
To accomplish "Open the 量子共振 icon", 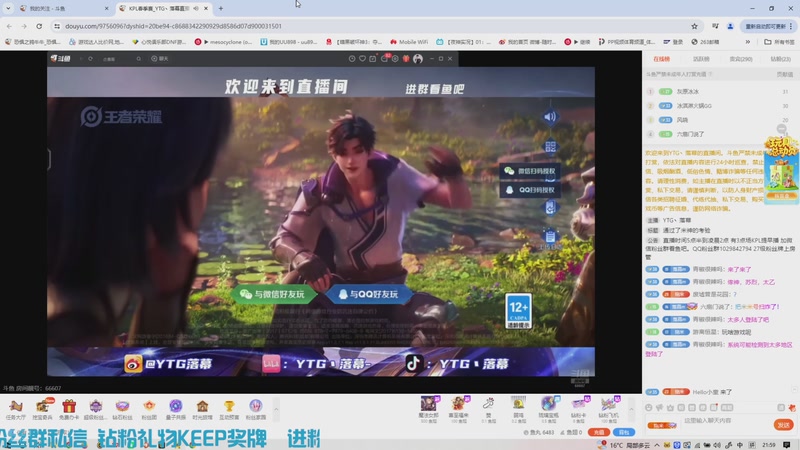I will click(176, 409).
